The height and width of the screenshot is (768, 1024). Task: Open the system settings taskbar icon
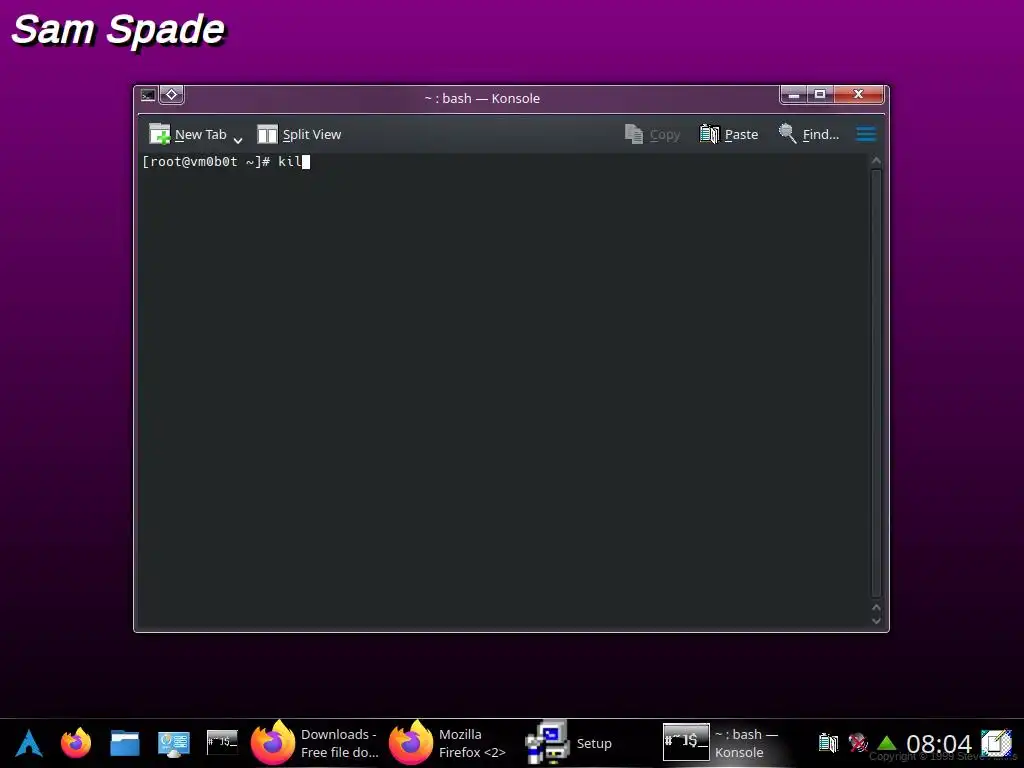click(174, 743)
